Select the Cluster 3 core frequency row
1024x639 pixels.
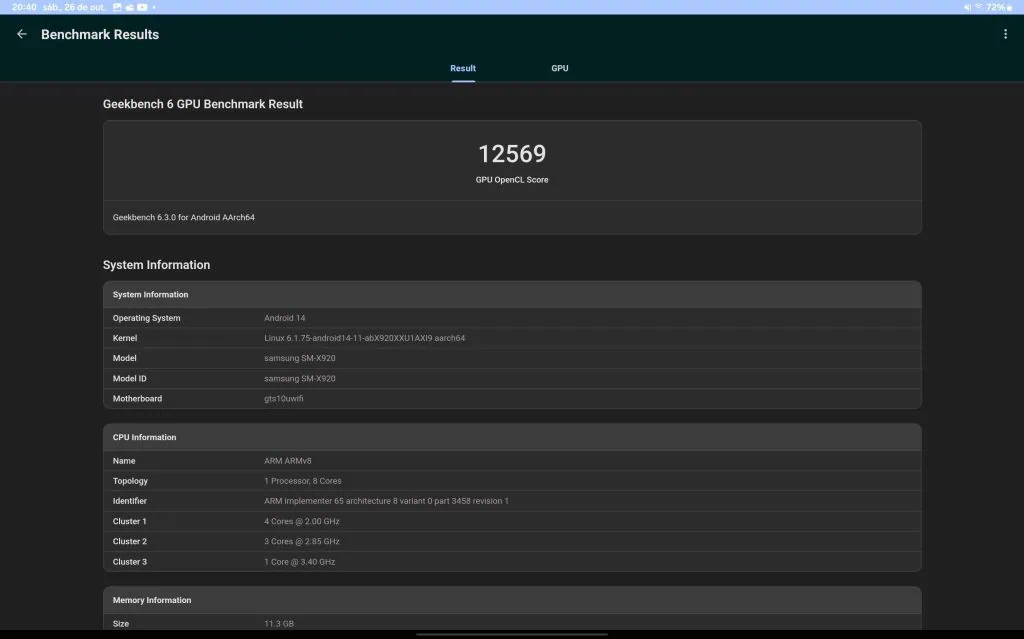pyautogui.click(x=511, y=561)
